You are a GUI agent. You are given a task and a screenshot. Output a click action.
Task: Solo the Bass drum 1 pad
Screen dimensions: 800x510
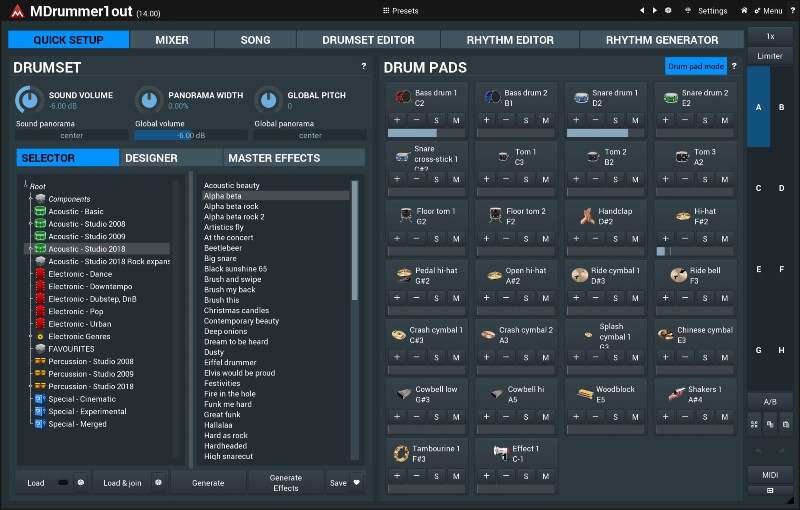pyautogui.click(x=436, y=120)
